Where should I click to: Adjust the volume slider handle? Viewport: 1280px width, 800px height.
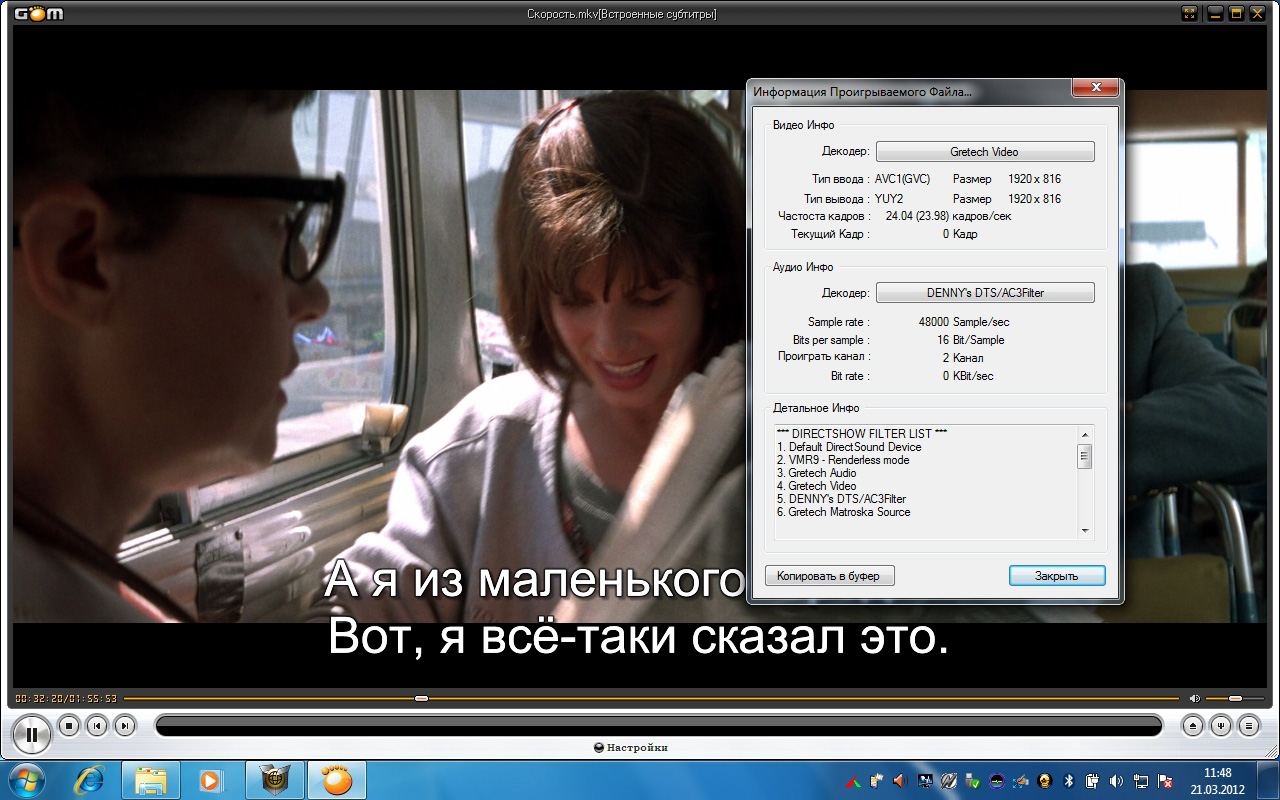coord(1235,698)
